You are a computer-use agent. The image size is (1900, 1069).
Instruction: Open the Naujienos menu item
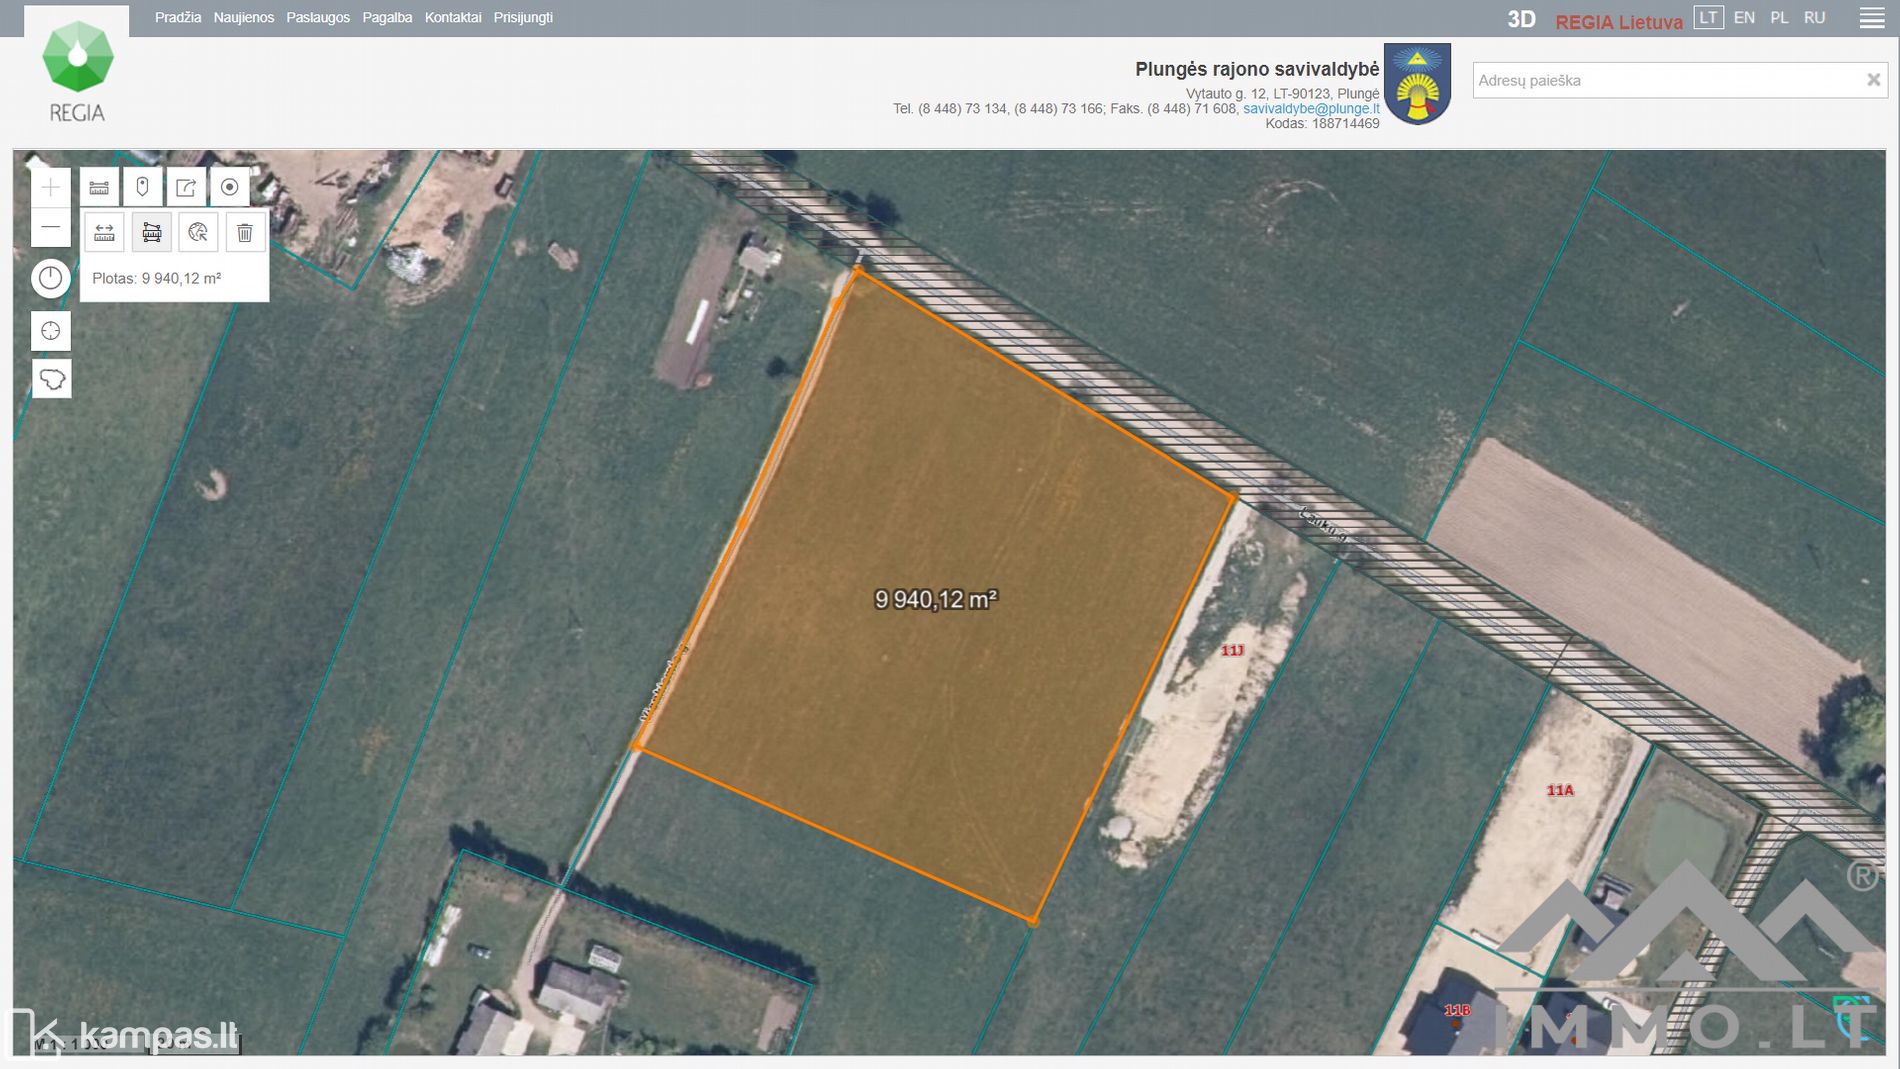[x=243, y=18]
